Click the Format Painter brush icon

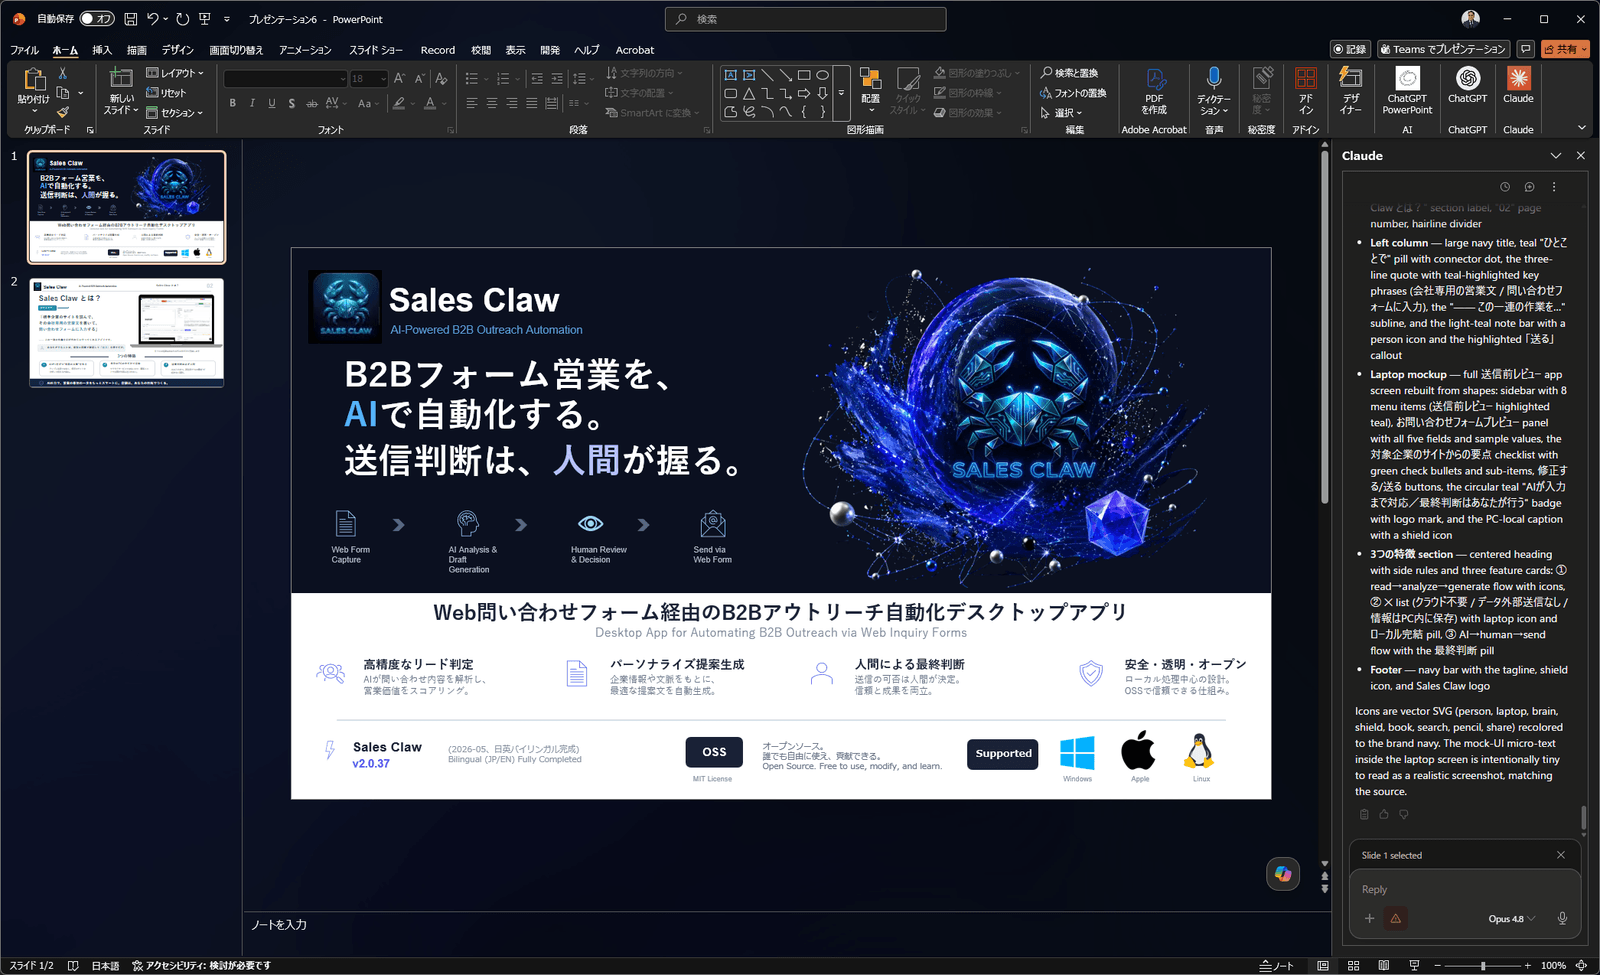pos(63,112)
